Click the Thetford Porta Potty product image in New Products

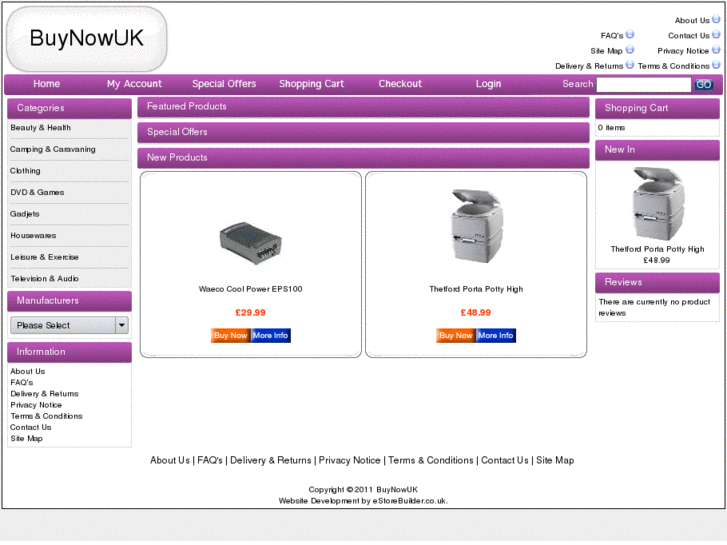tap(476, 226)
